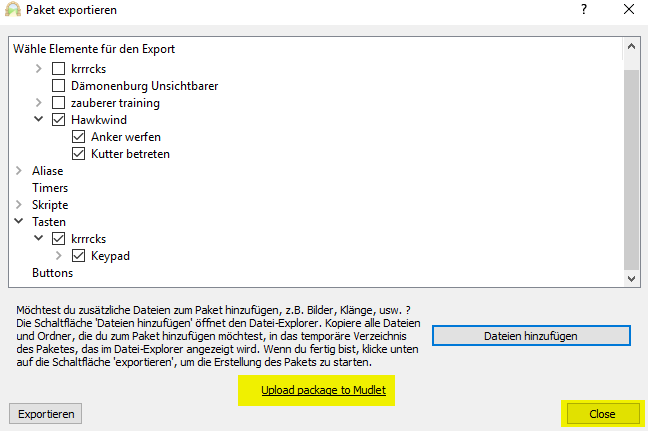The image size is (648, 431).
Task: Expand the Aliase section
Action: pos(19,171)
